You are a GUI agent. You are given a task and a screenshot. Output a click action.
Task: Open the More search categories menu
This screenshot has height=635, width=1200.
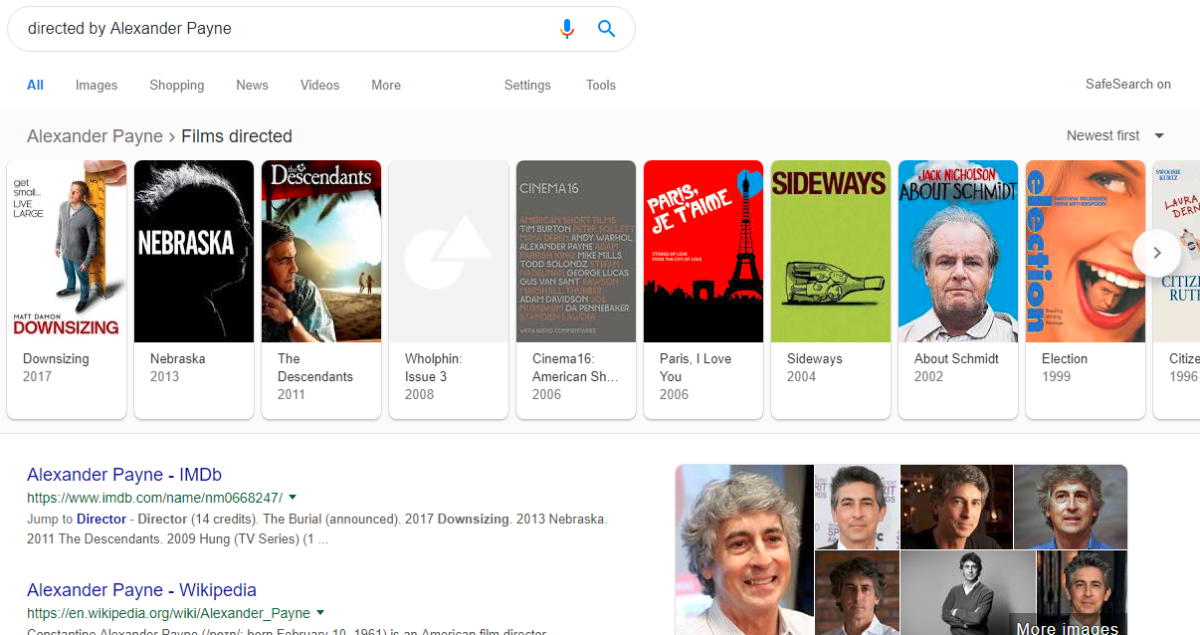[x=386, y=85]
